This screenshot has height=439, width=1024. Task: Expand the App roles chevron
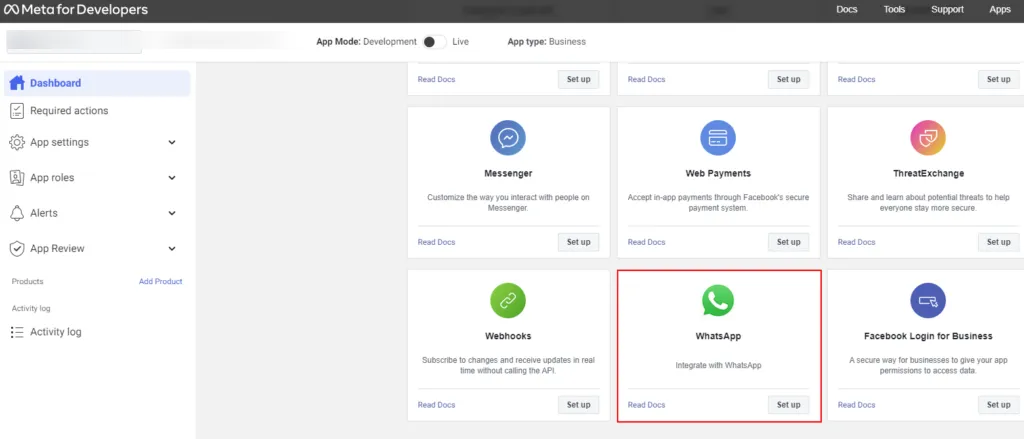(172, 178)
